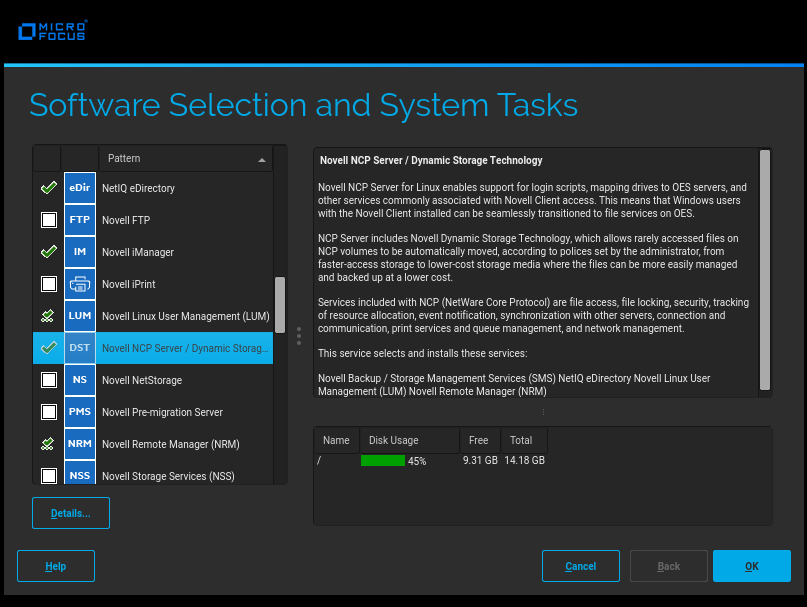Select Novell Linux User Management row
The image size is (807, 607).
pos(185,316)
